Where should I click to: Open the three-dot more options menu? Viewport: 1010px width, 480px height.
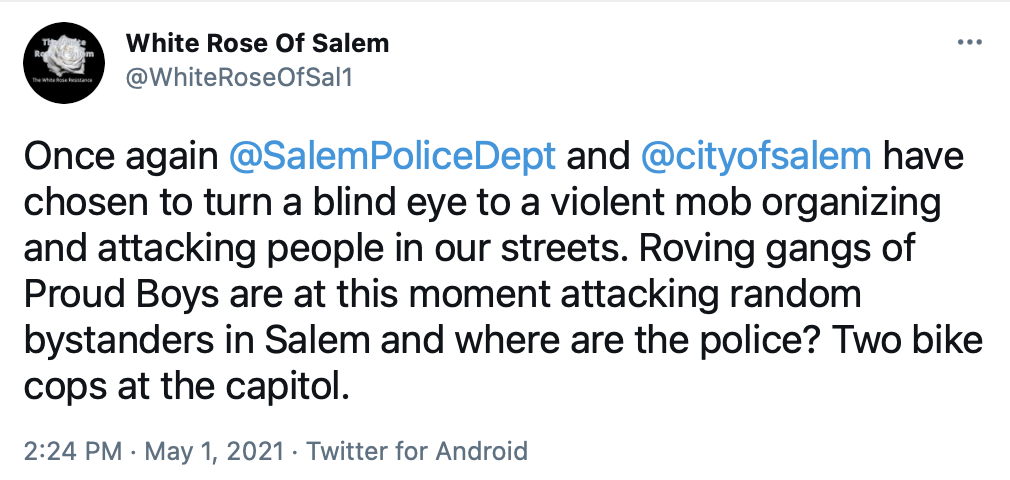[x=970, y=44]
